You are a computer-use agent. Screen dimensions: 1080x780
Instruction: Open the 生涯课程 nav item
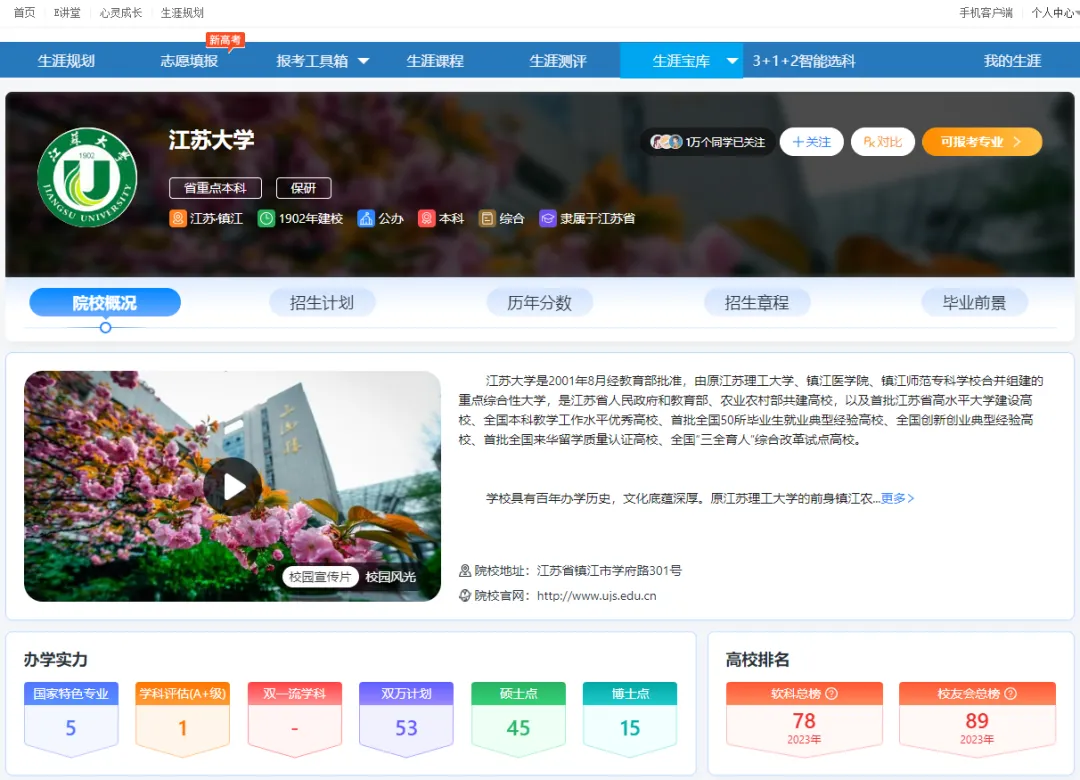coord(435,61)
